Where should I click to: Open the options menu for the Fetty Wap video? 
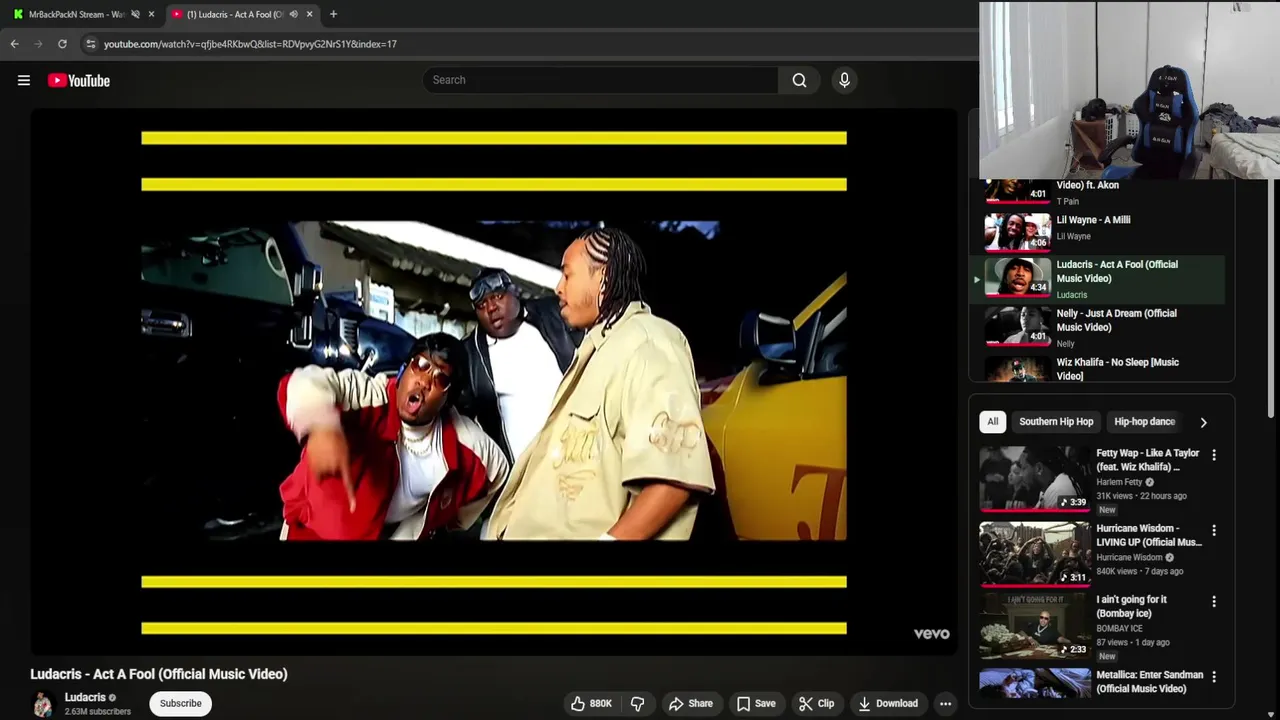(x=1214, y=455)
